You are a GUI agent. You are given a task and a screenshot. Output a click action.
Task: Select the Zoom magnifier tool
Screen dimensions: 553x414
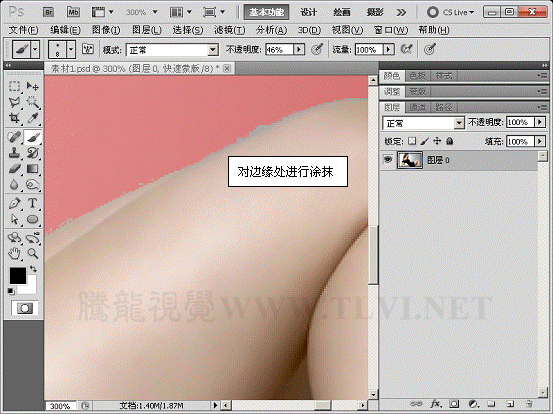pos(32,254)
